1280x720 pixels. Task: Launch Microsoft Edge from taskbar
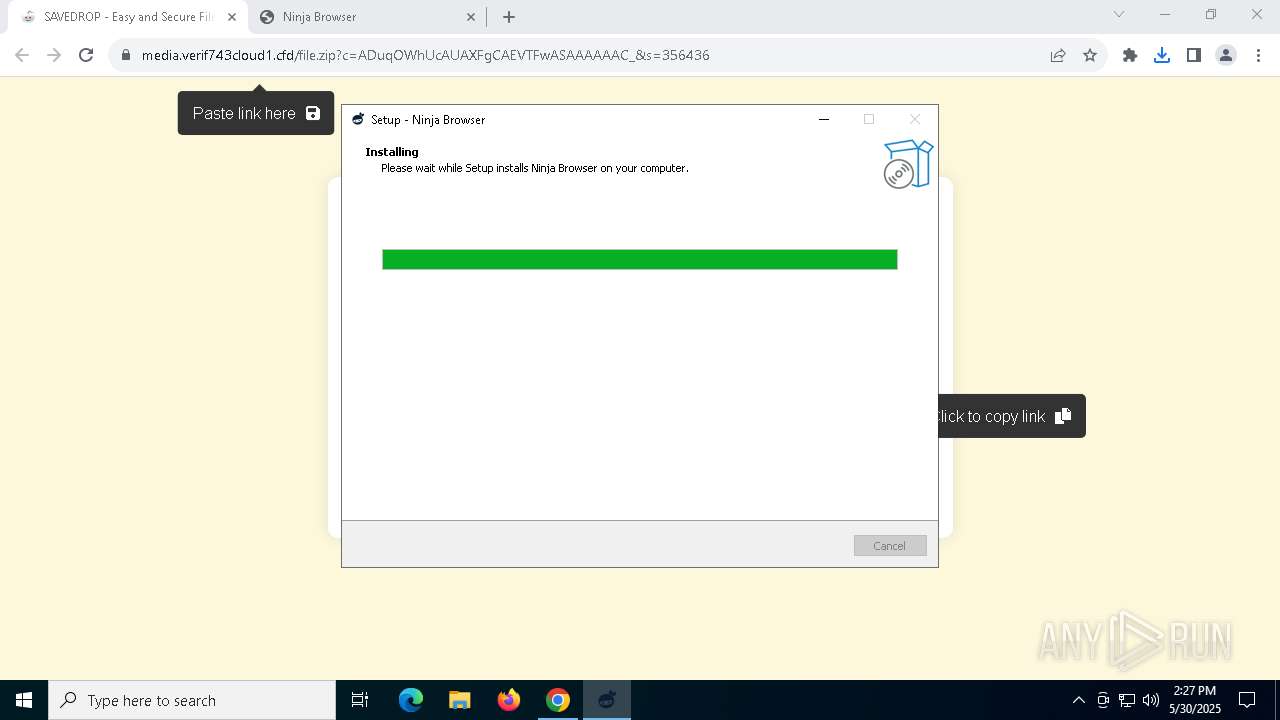coord(411,700)
